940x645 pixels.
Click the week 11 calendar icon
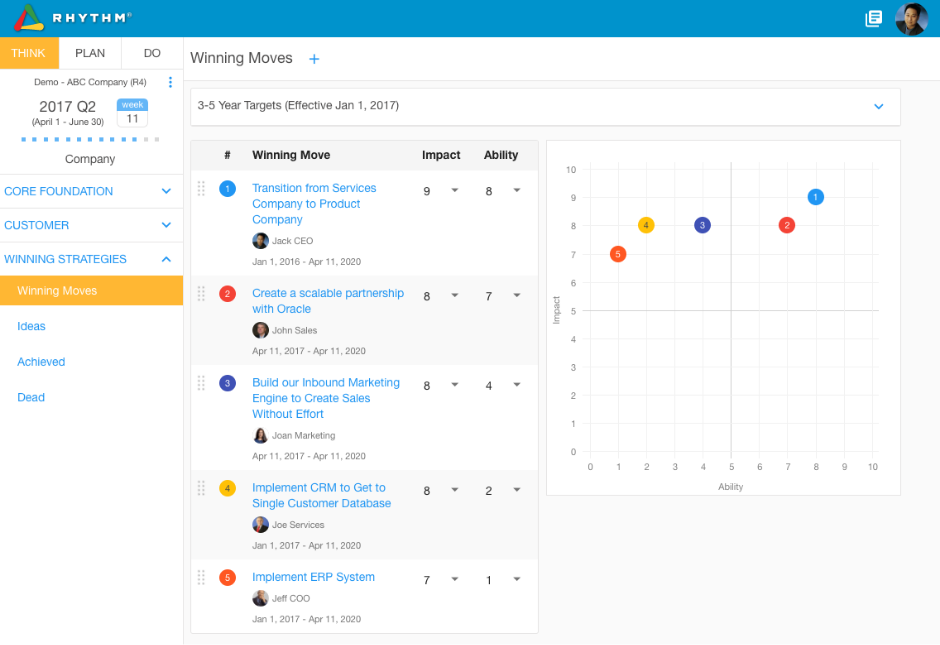click(x=132, y=113)
